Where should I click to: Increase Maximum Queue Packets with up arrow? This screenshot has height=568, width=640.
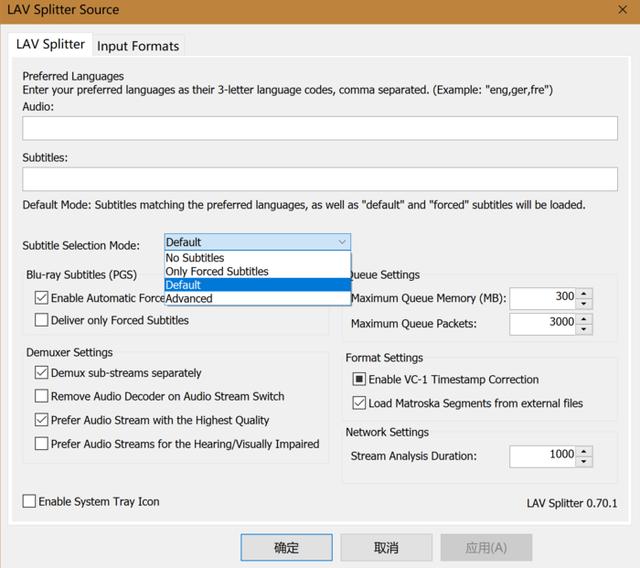(x=584, y=319)
